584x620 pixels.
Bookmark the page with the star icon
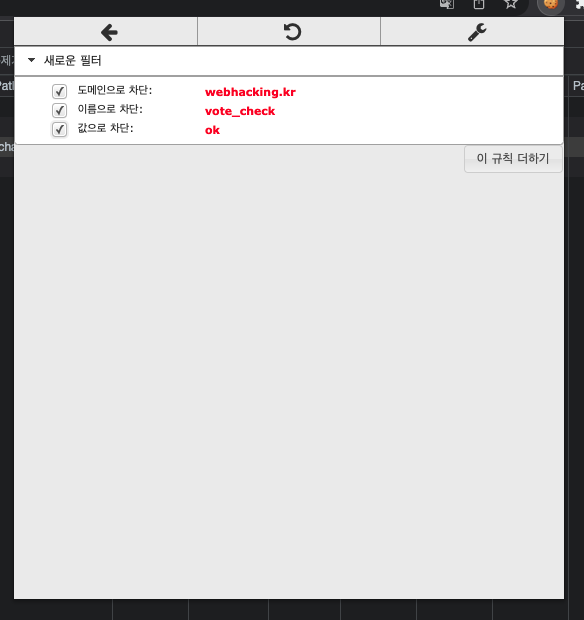511,4
